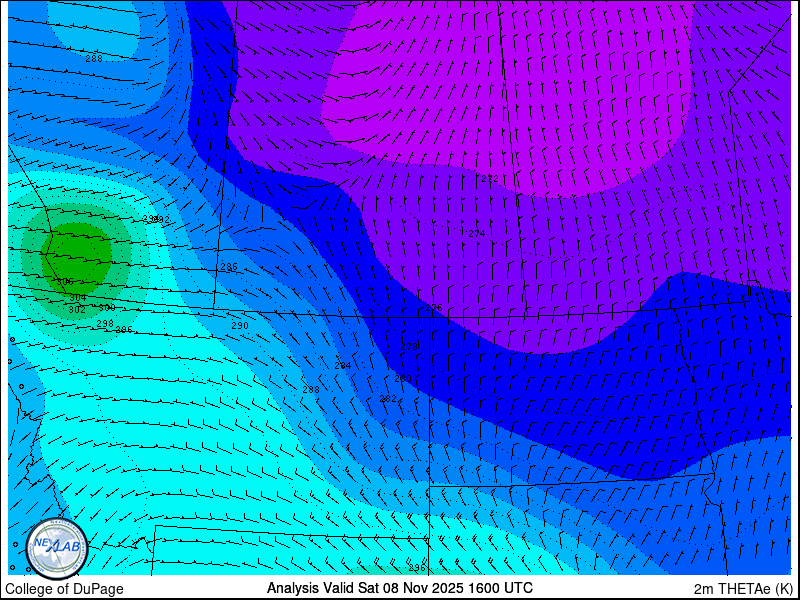Screen dimensions: 800x600
Task: Select the 284 contour label
Action: [x=343, y=365]
